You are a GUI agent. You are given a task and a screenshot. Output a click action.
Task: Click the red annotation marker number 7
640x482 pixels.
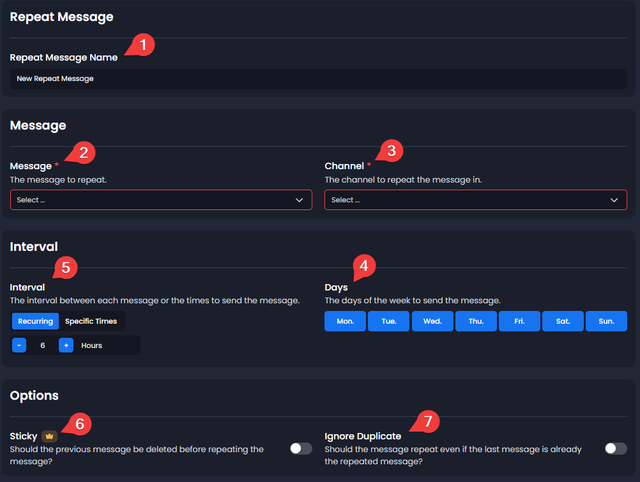[427, 421]
